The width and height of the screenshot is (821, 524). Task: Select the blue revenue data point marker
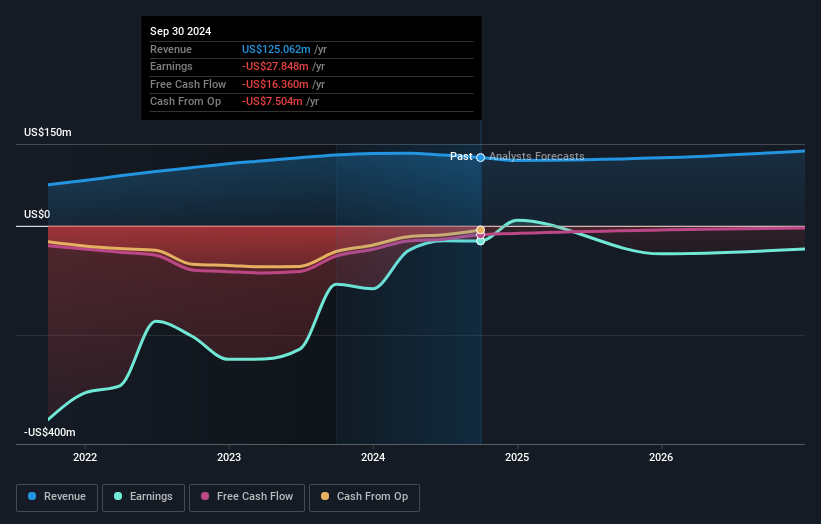(481, 158)
